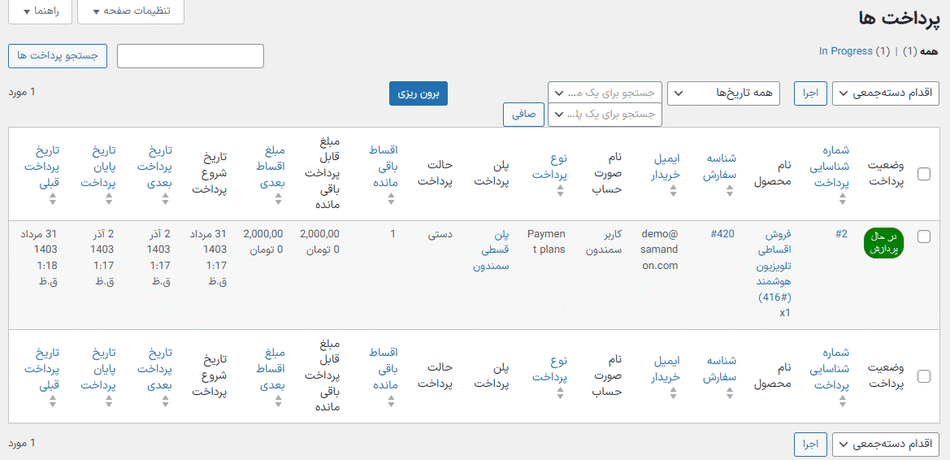Sort by header نوع پرداخت label
This screenshot has width=950, height=460.
tap(550, 167)
